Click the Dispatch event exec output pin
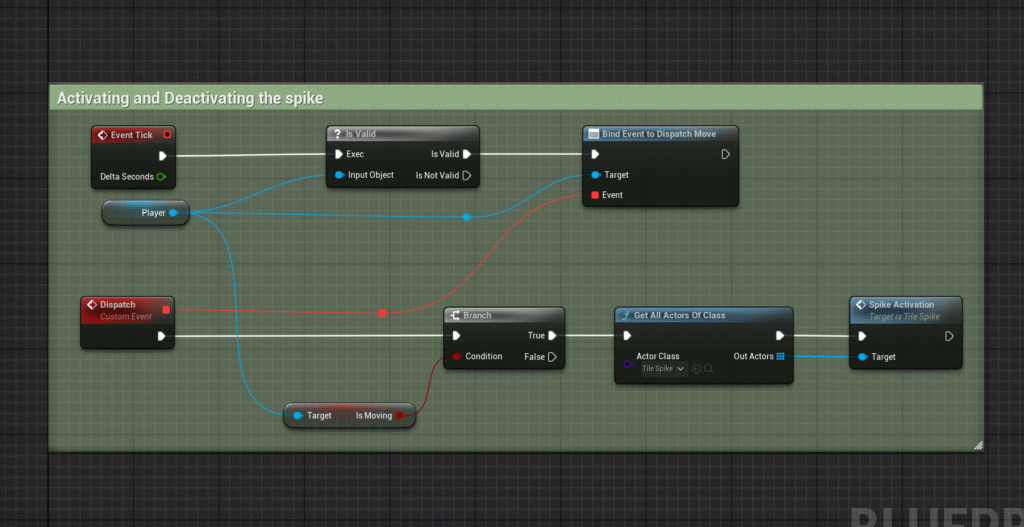 click(x=161, y=336)
